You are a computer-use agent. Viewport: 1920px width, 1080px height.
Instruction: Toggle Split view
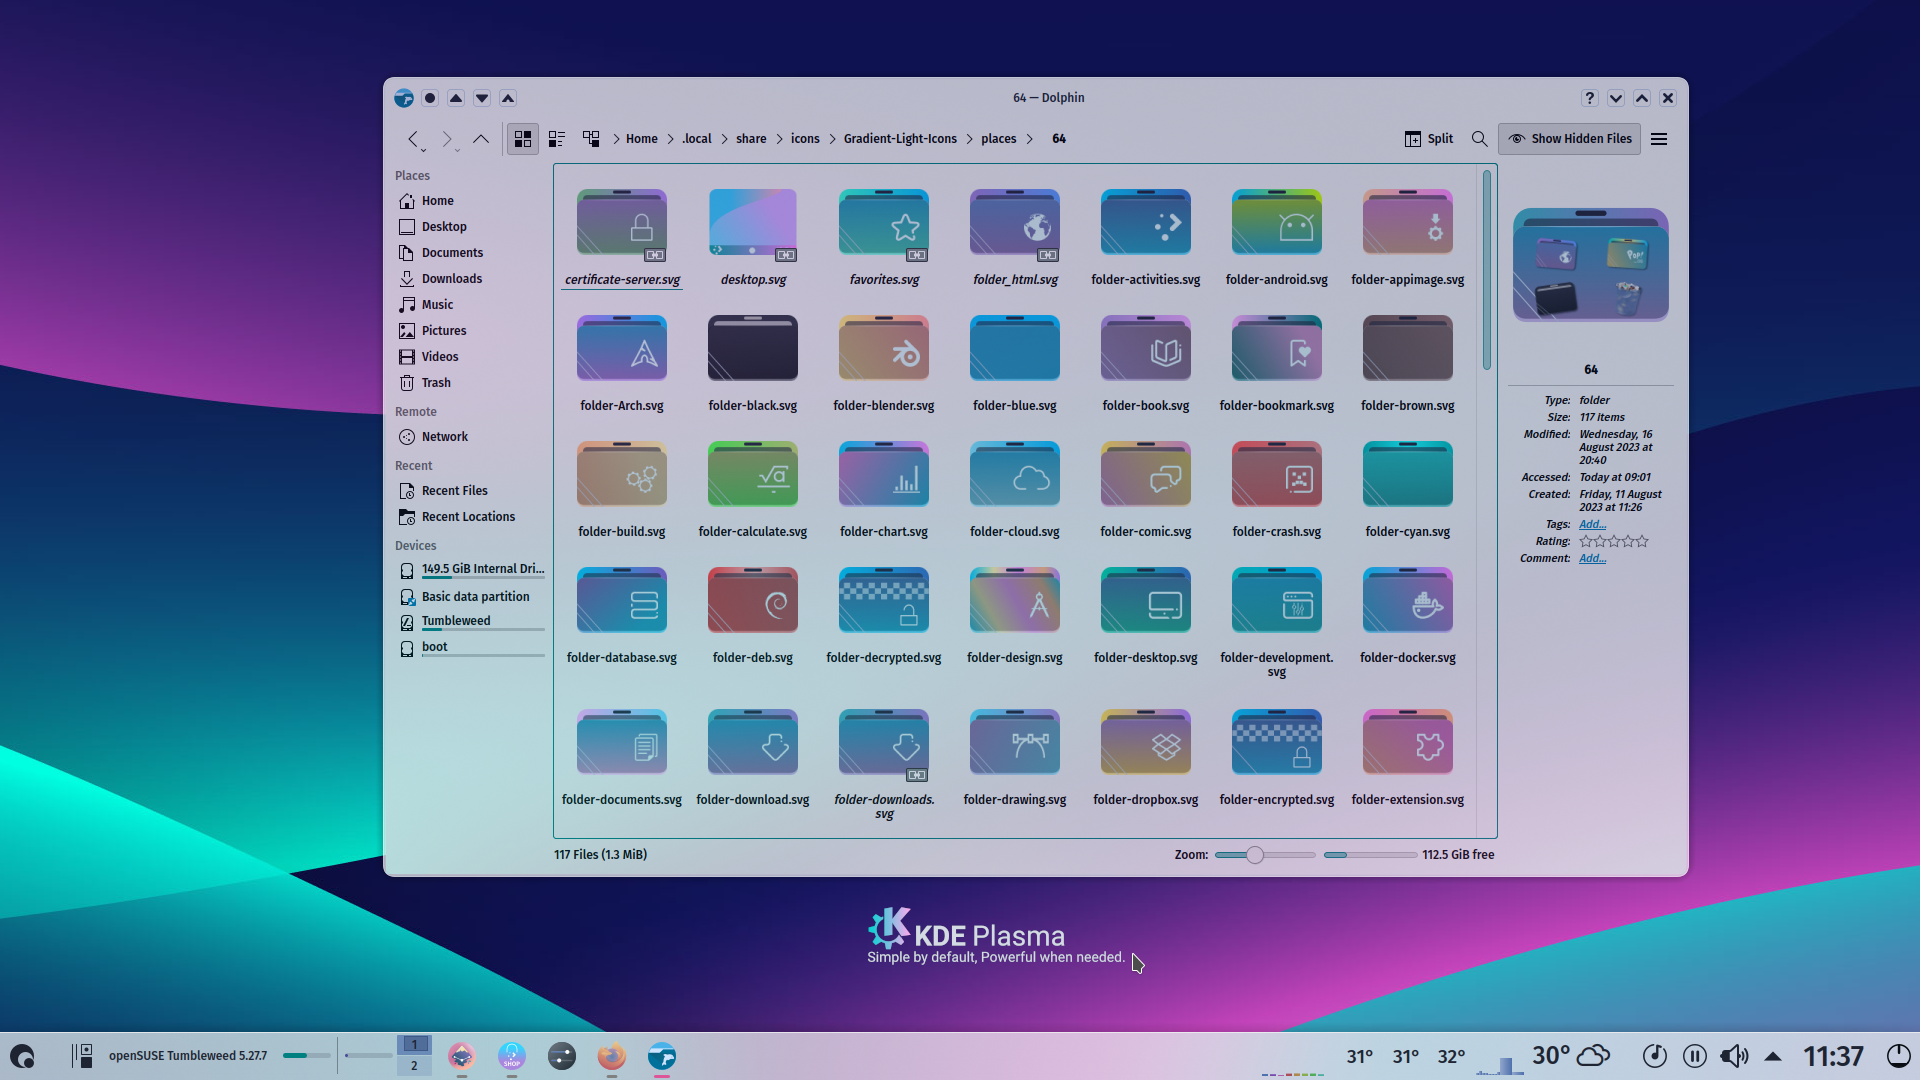pos(1429,139)
